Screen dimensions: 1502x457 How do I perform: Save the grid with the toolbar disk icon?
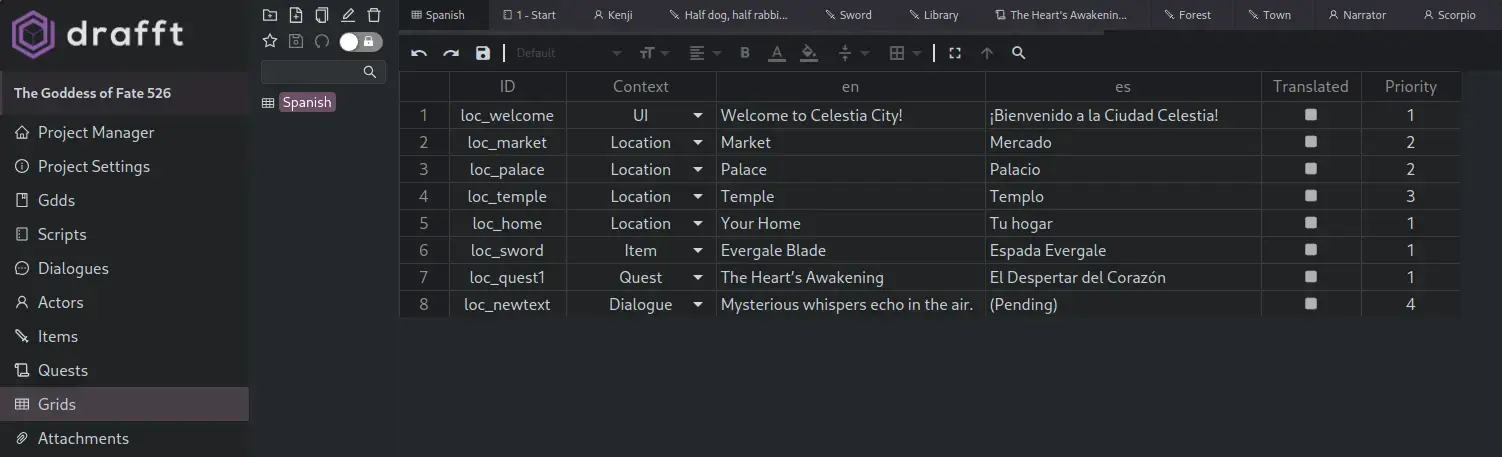click(x=483, y=53)
